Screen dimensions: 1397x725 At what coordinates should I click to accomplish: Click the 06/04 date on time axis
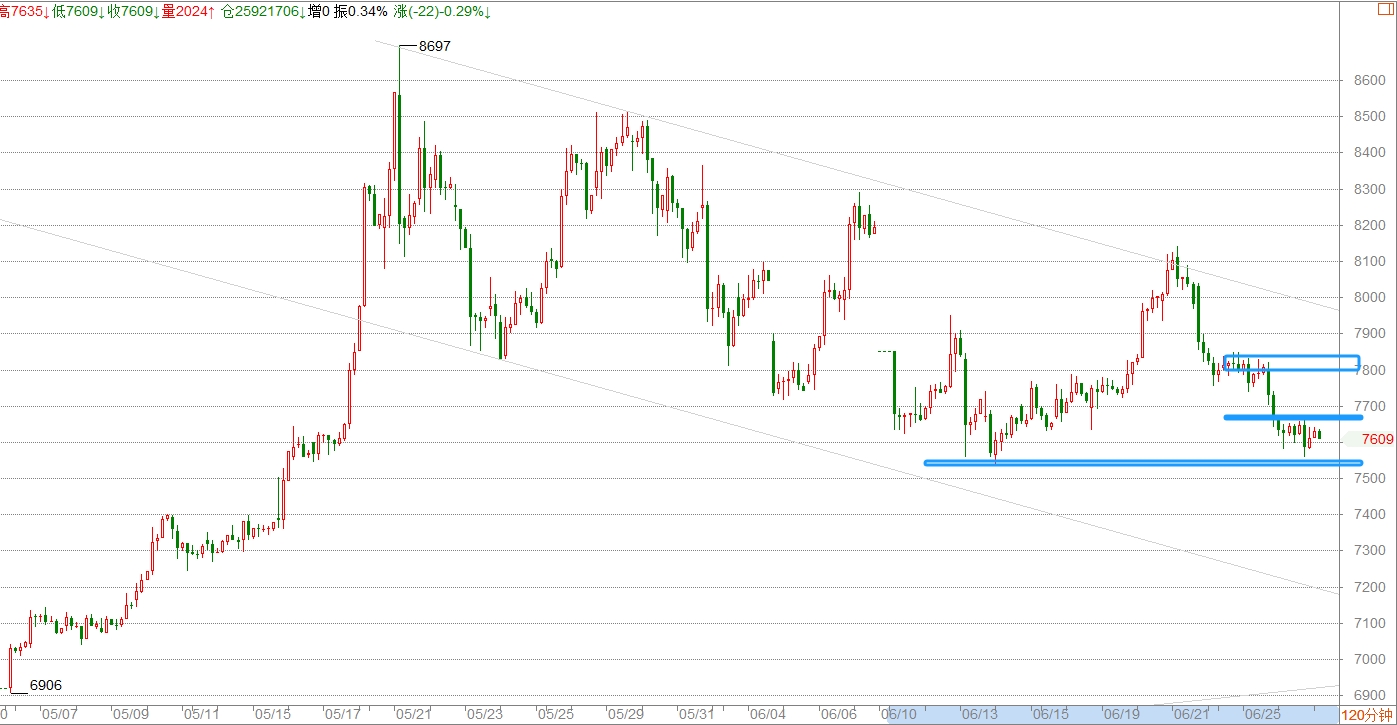766,715
